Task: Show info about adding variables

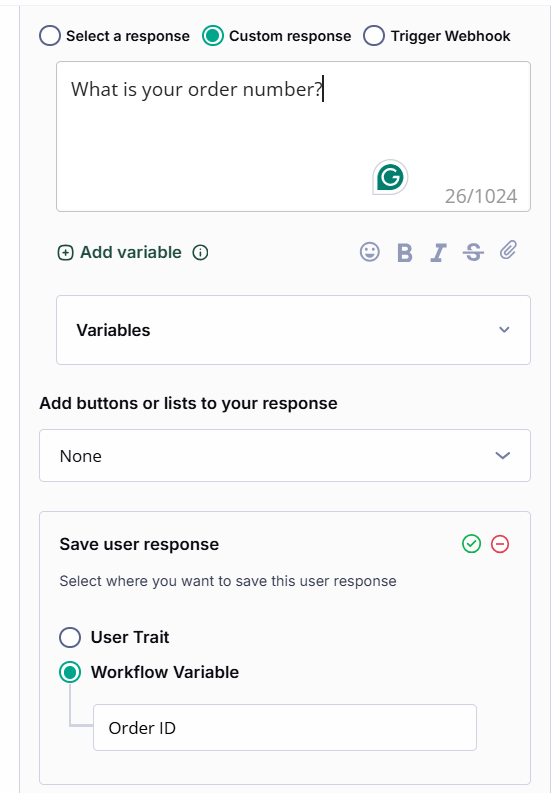Action: pyautogui.click(x=200, y=252)
